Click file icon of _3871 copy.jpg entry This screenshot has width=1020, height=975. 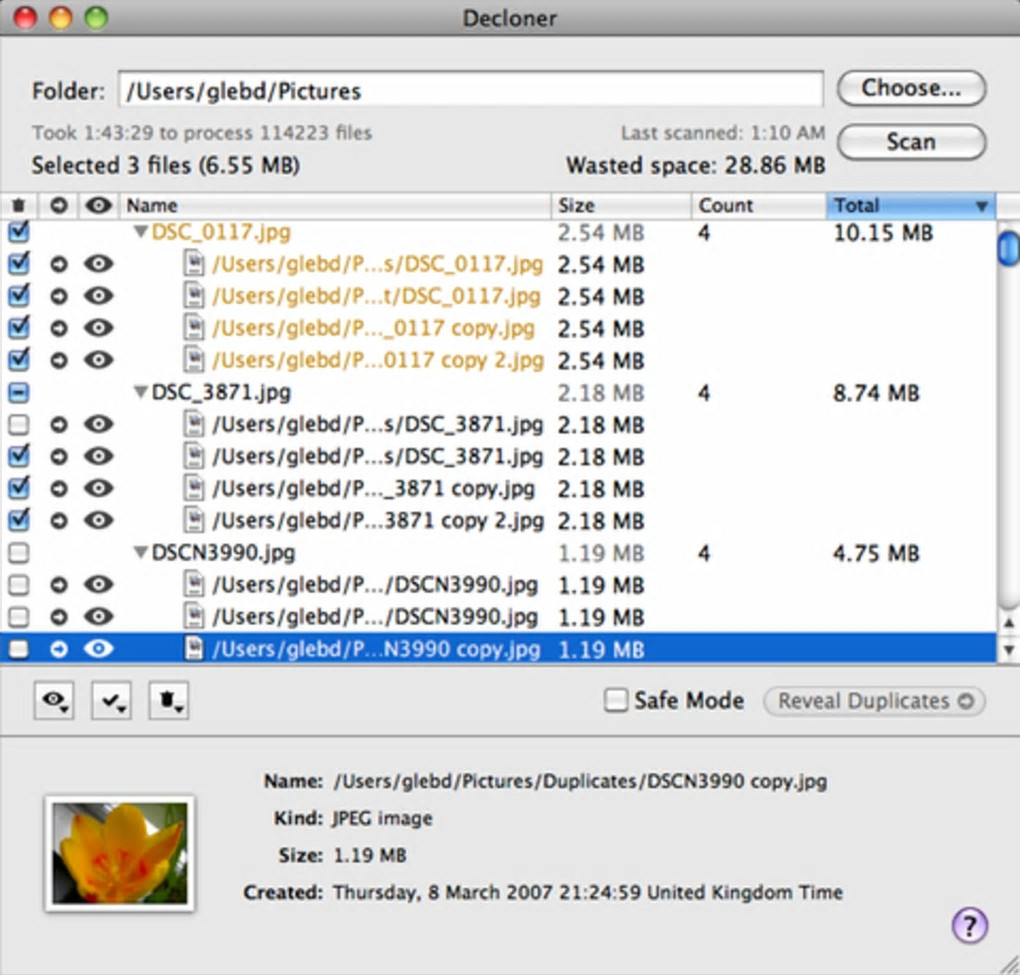point(194,488)
